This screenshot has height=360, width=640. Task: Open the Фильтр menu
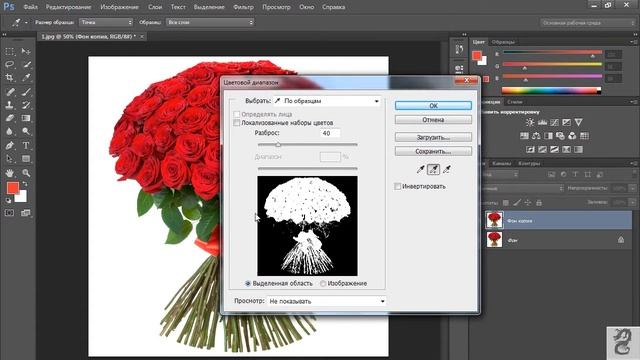pyautogui.click(x=243, y=7)
